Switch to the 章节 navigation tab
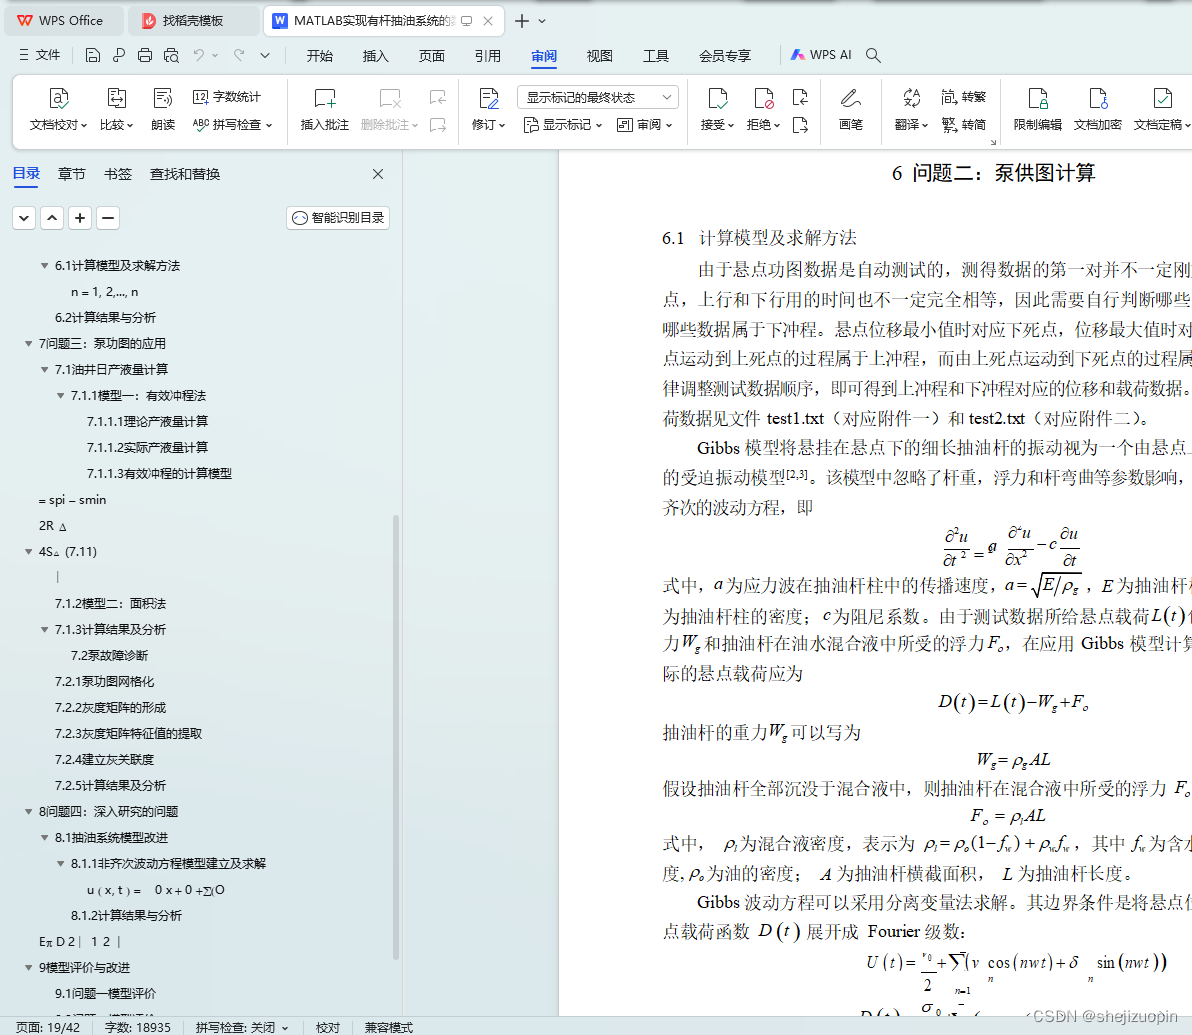The width and height of the screenshot is (1192, 1035). pyautogui.click(x=71, y=174)
